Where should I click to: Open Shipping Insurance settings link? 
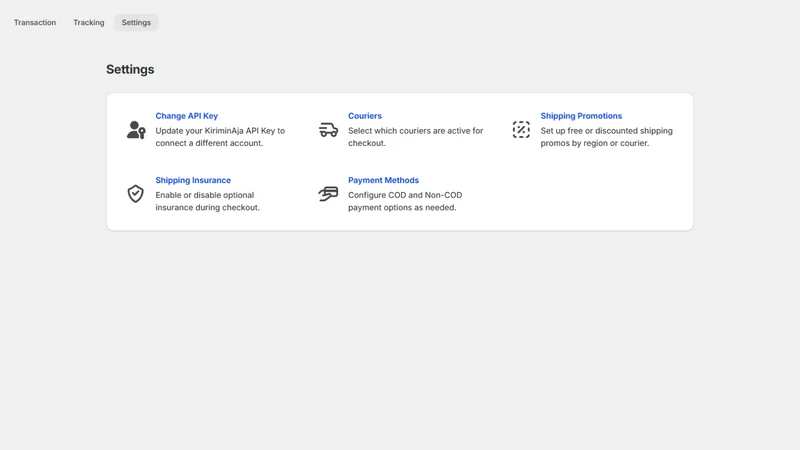tap(193, 180)
